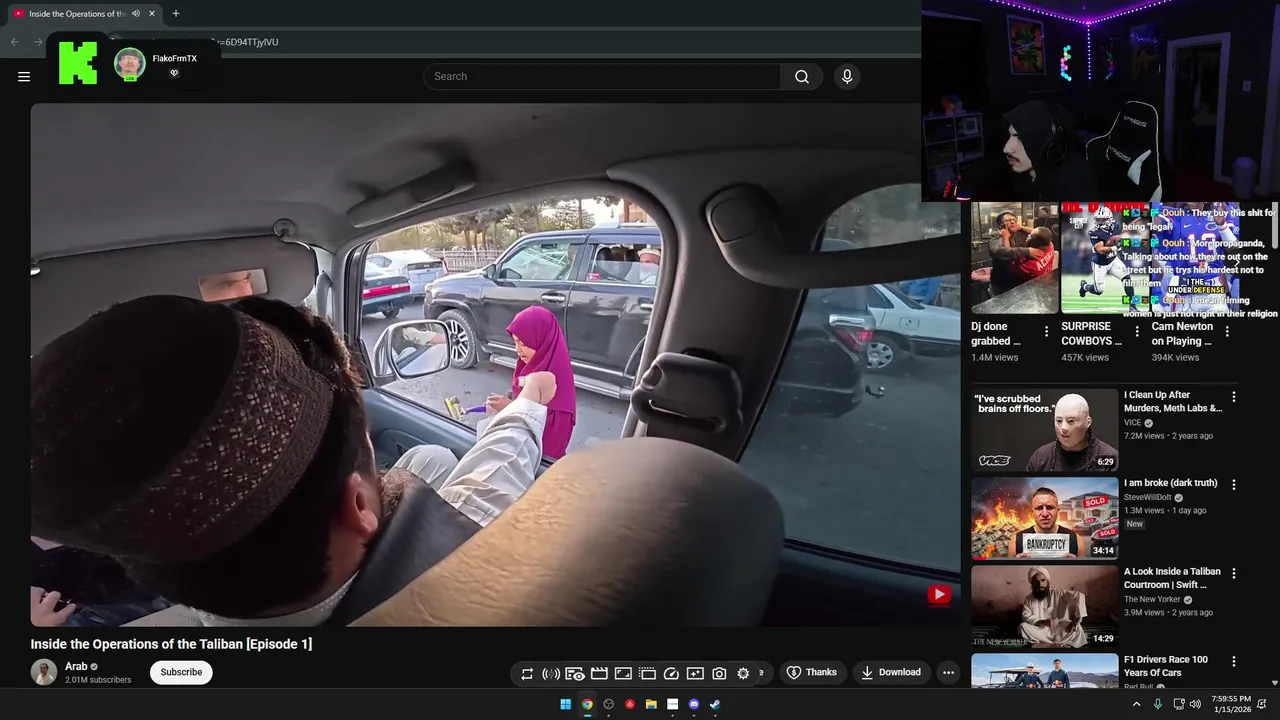Open the Windows Start menu

point(566,704)
